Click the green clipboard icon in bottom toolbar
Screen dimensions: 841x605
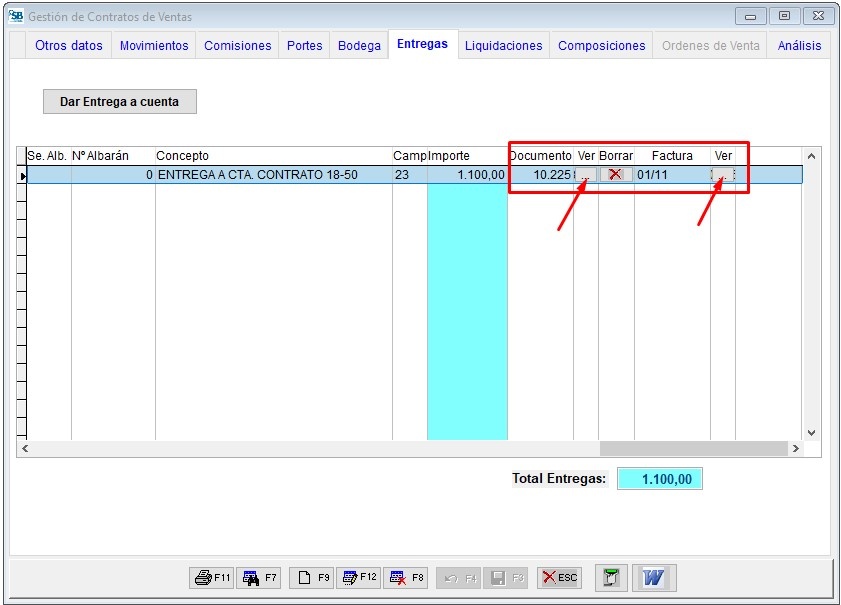coord(612,578)
